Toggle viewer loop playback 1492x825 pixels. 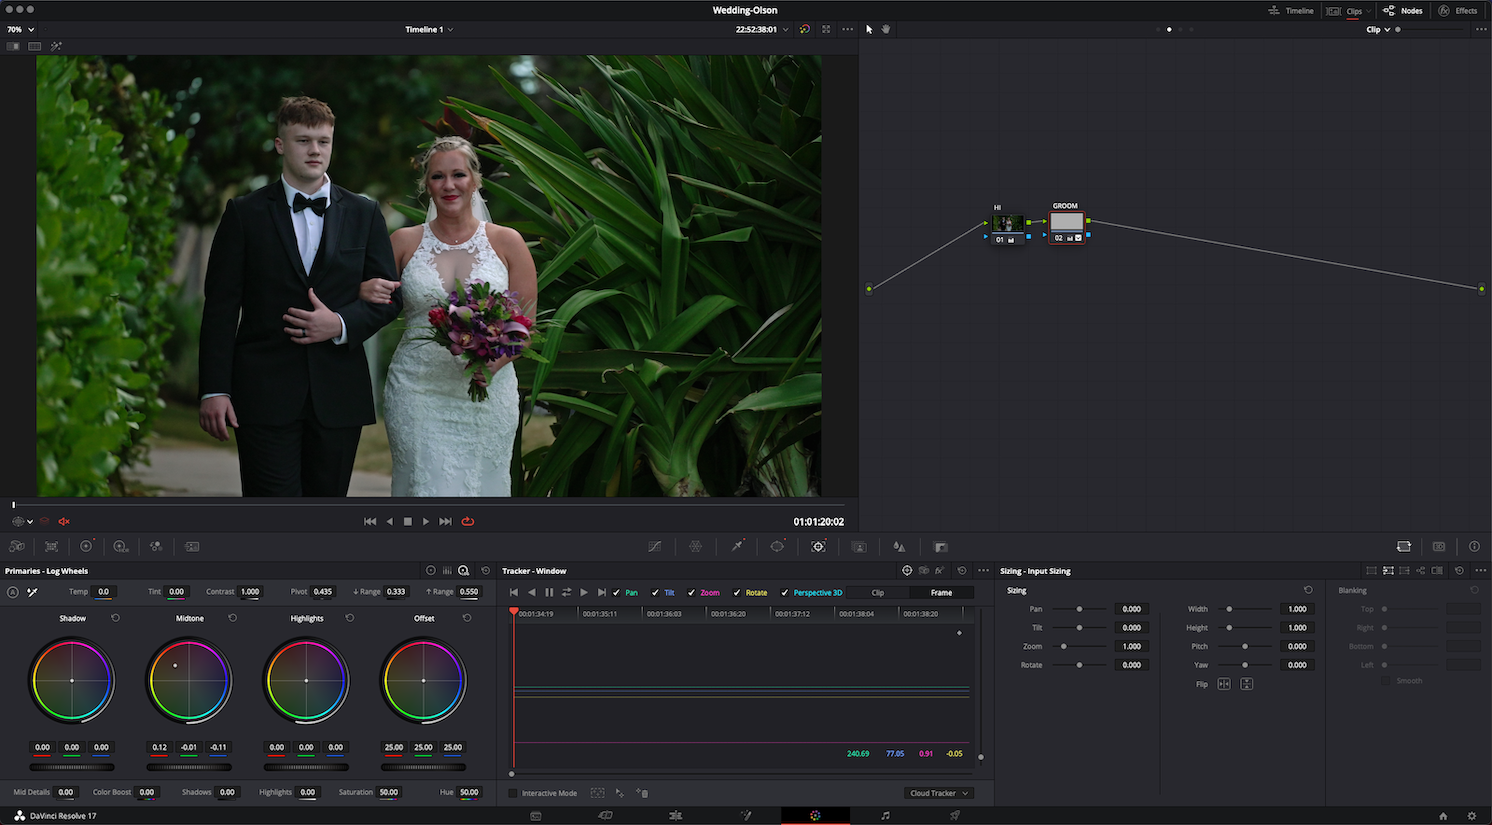[x=467, y=521]
